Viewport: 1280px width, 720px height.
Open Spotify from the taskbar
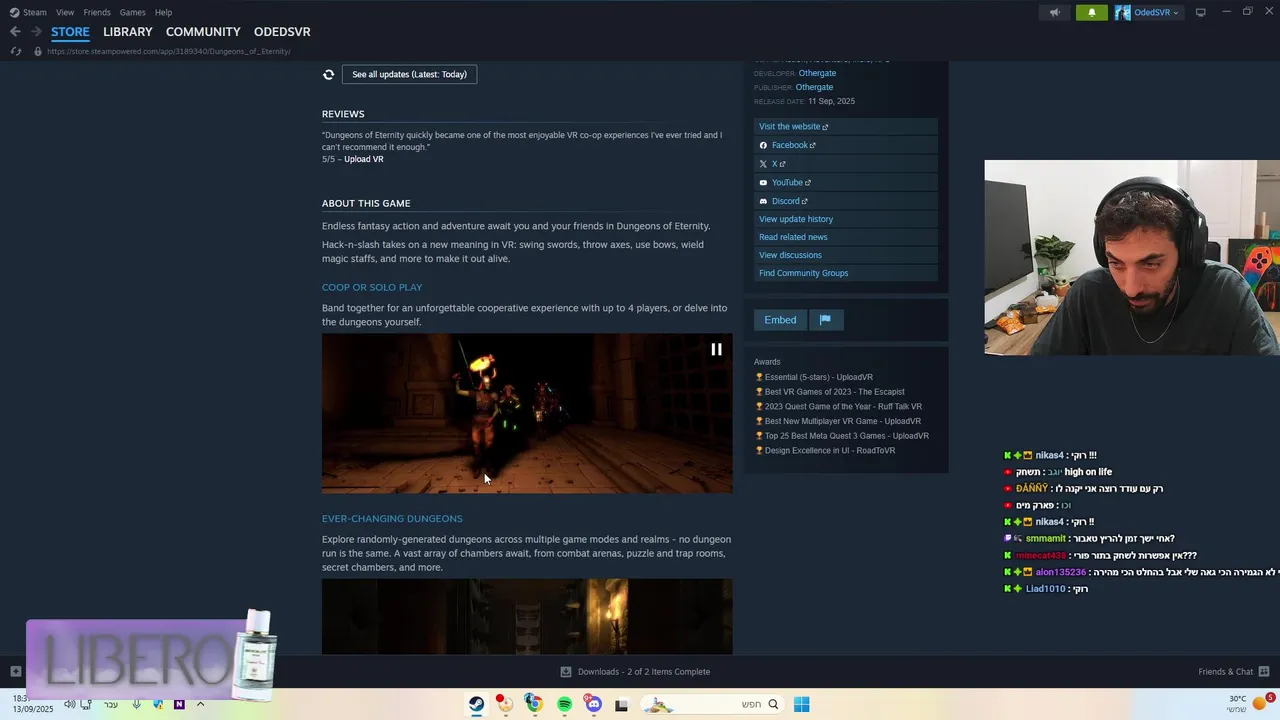click(x=564, y=704)
